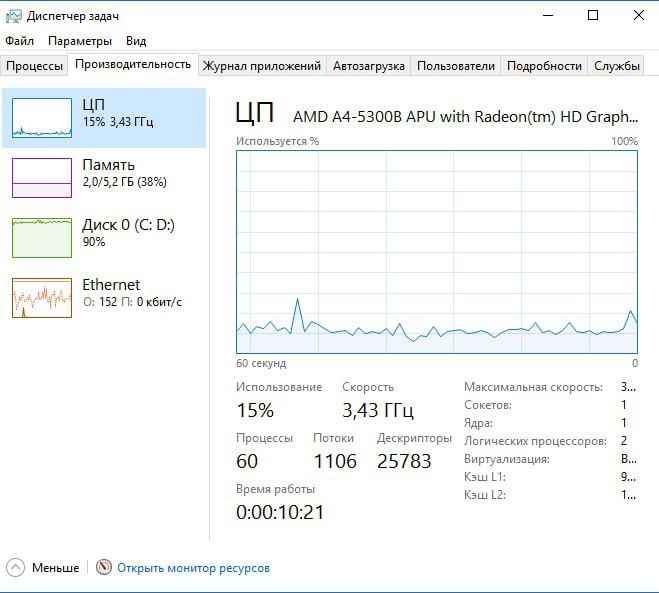Screen dimensions: 659x593
Task: Select the Память 2,0/5,2 ГБ entry
Action: pos(104,178)
